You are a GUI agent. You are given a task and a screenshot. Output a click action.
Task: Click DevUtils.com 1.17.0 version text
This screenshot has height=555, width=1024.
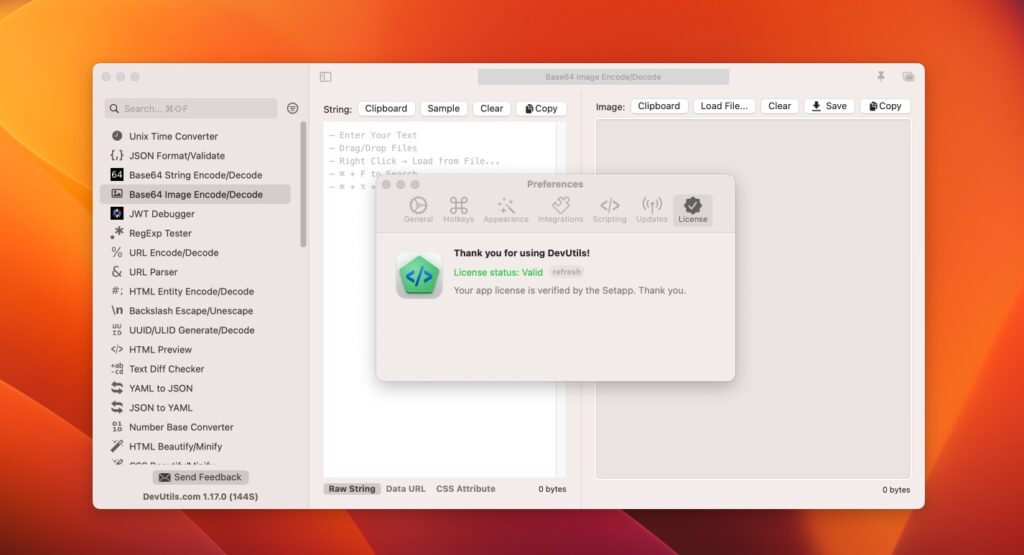tap(200, 496)
